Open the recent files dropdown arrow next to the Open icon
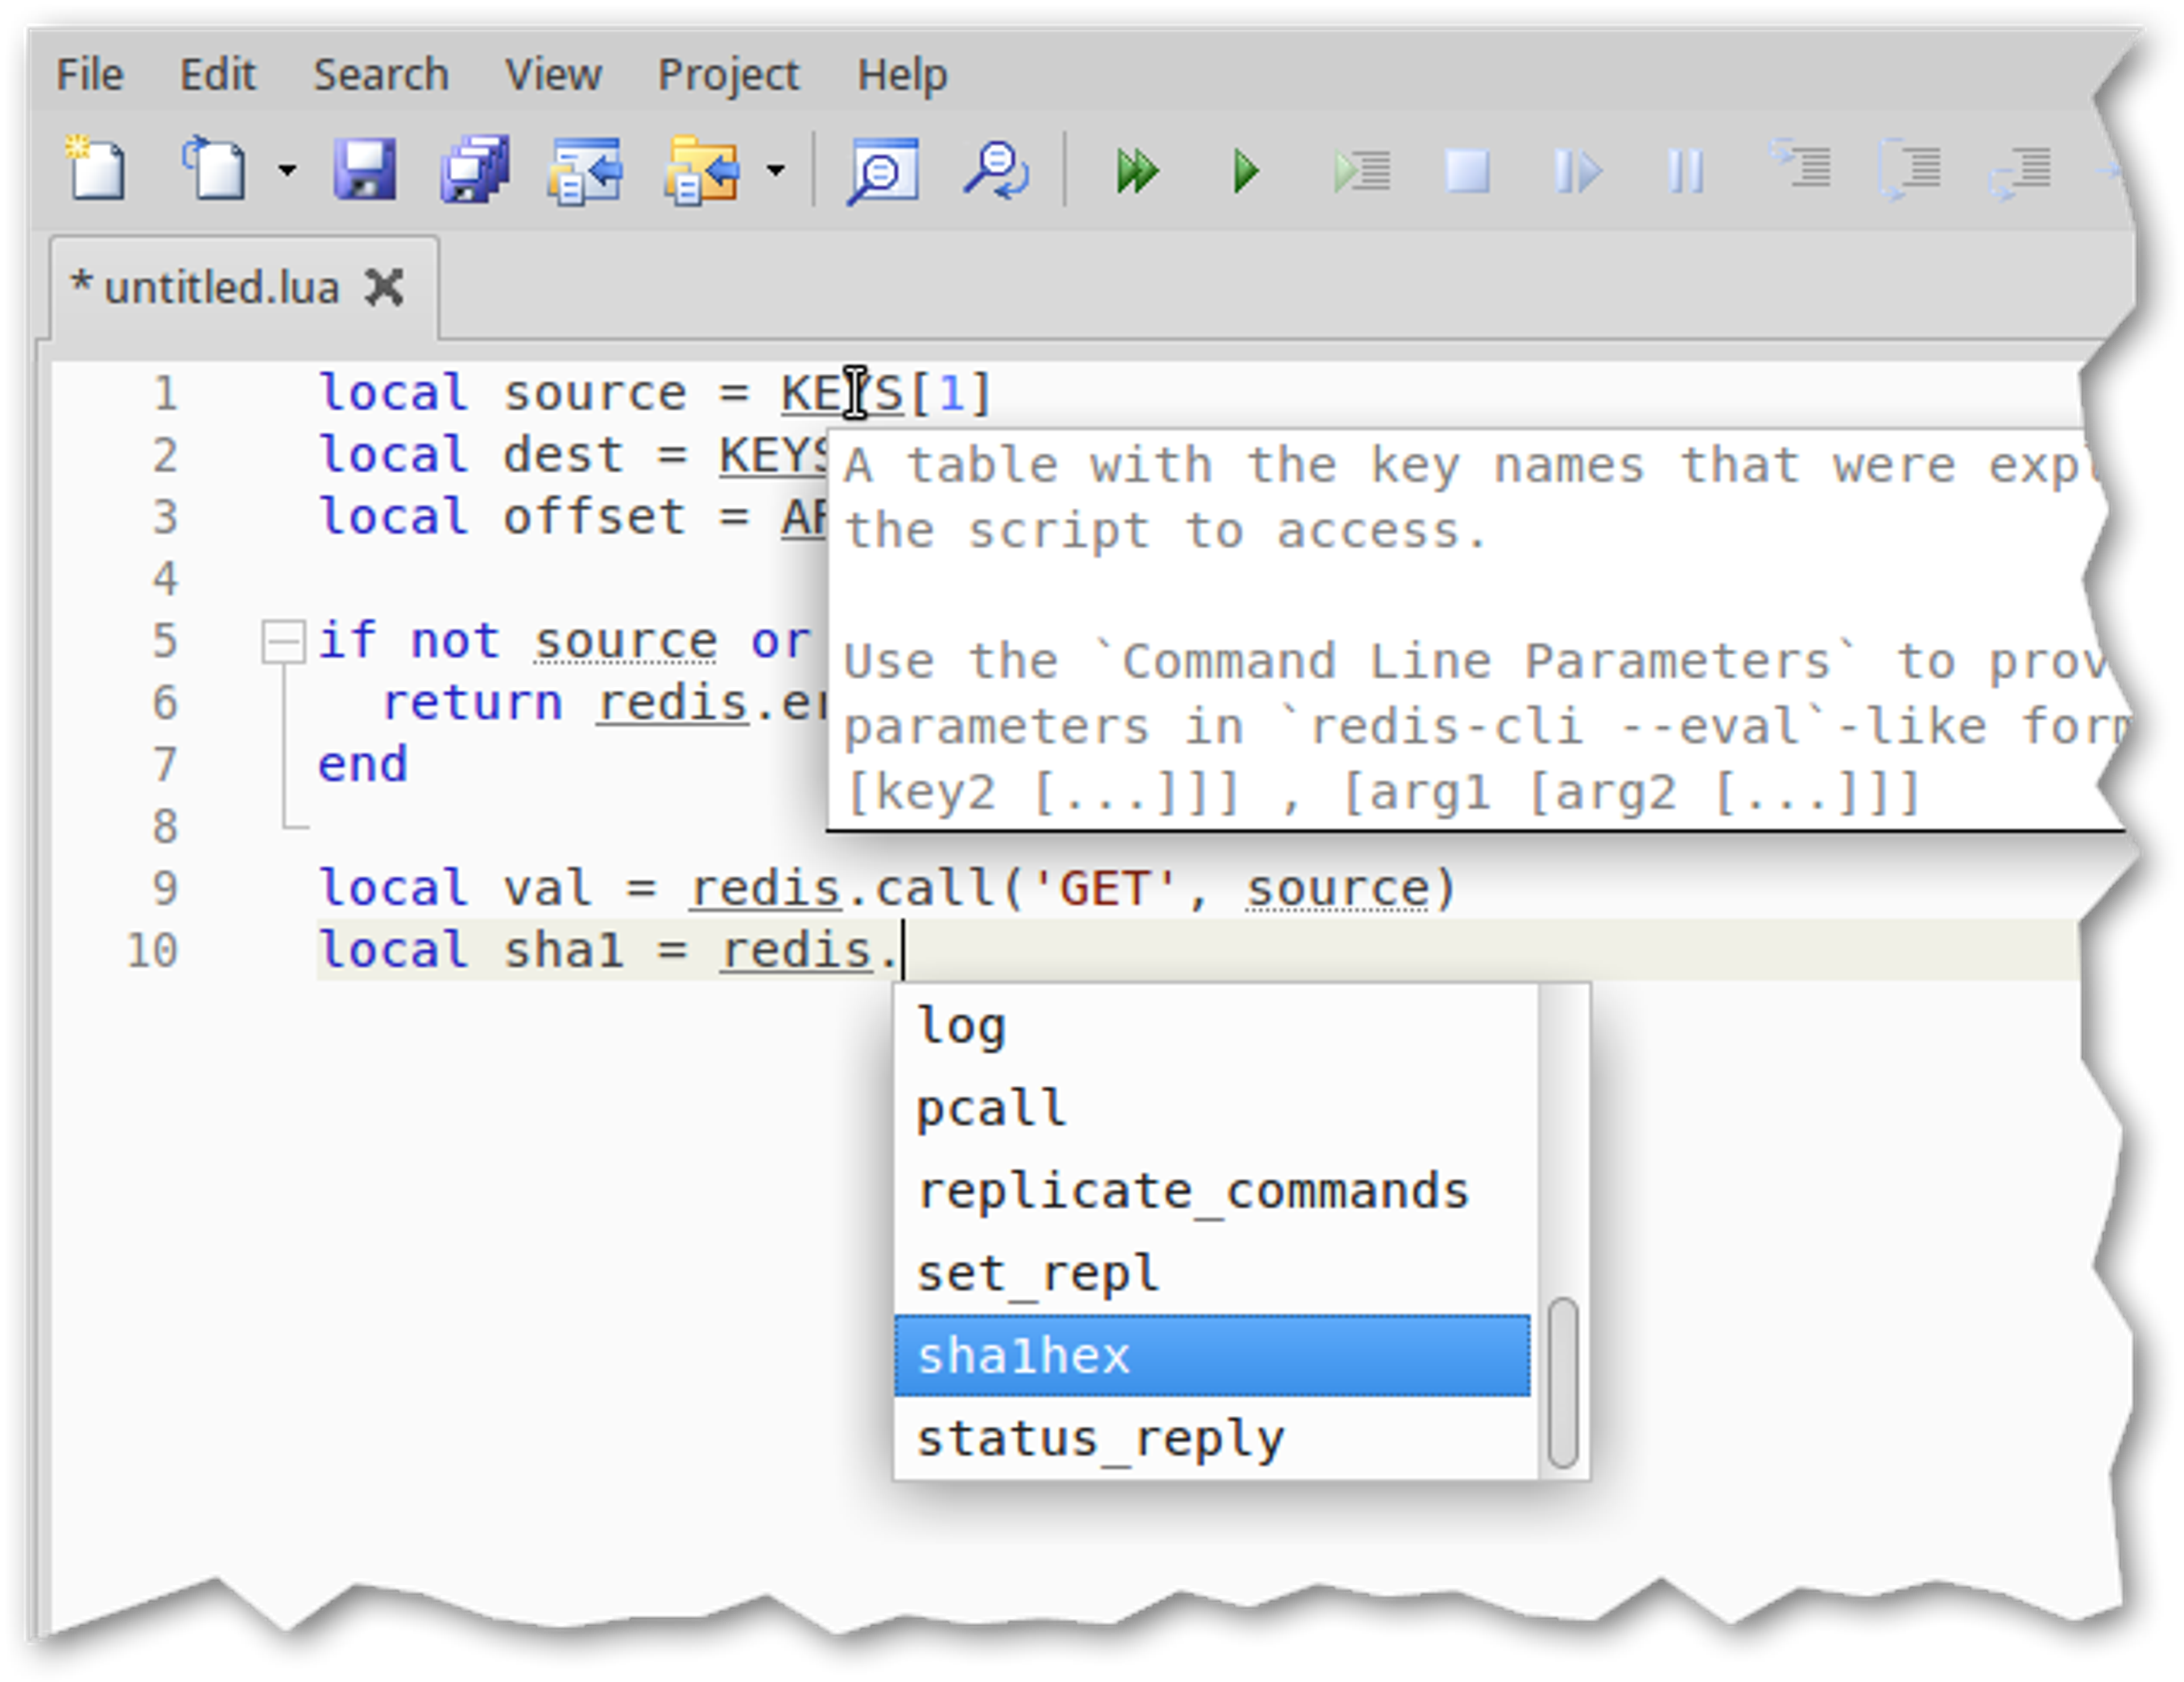Image resolution: width=2184 pixels, height=1682 pixels. coord(287,171)
